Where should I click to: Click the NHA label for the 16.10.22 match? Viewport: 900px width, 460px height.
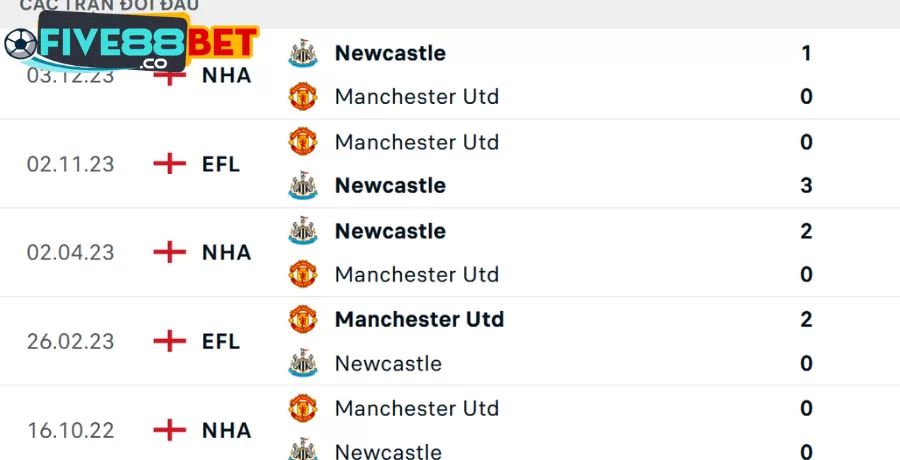(x=226, y=430)
